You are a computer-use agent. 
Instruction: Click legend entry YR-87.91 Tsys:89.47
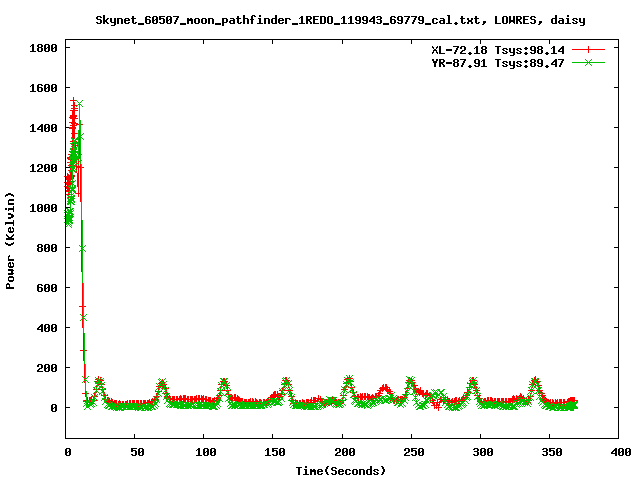pyautogui.click(x=498, y=63)
